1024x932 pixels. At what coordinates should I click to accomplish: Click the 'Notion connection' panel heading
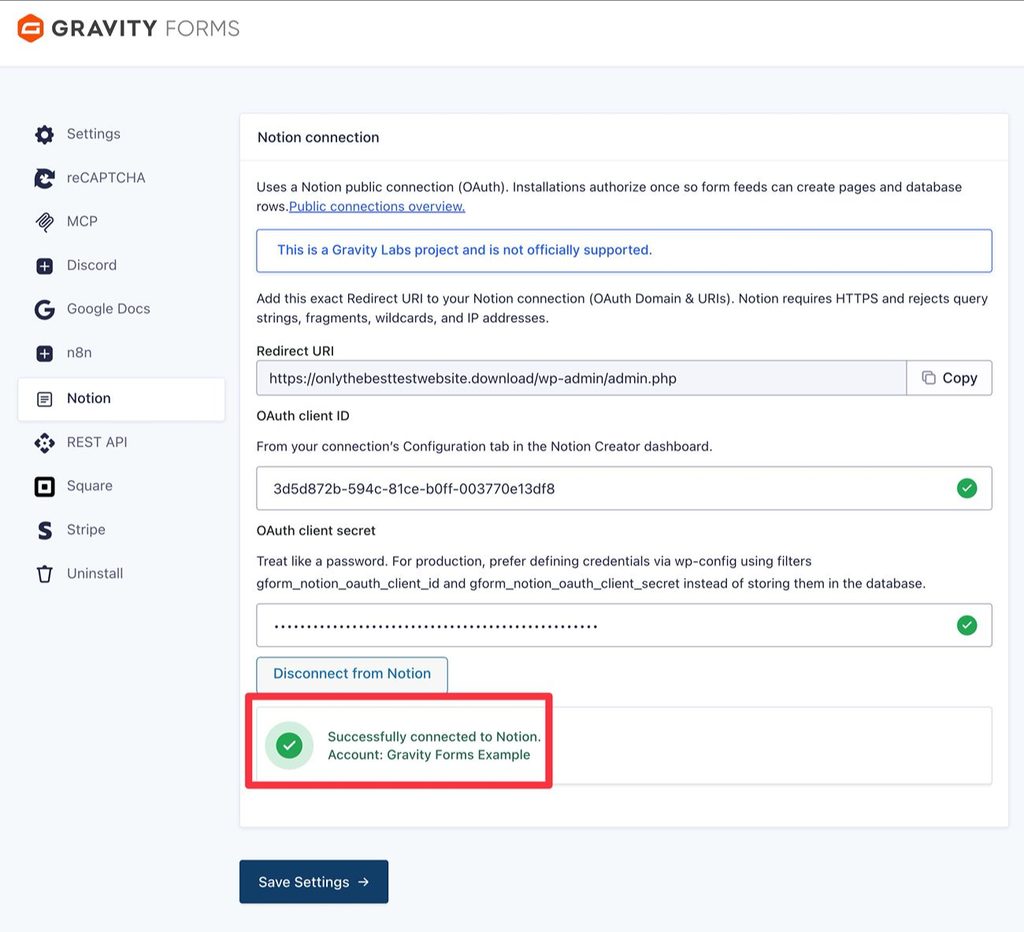(318, 137)
